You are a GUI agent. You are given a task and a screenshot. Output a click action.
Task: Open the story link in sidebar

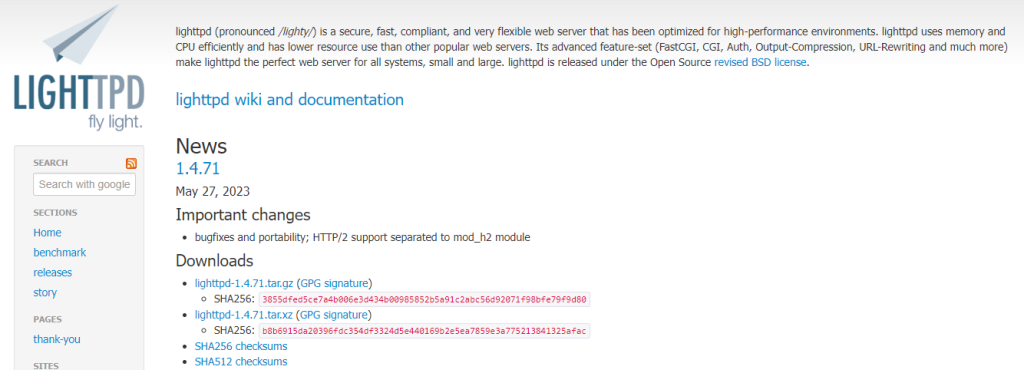45,292
